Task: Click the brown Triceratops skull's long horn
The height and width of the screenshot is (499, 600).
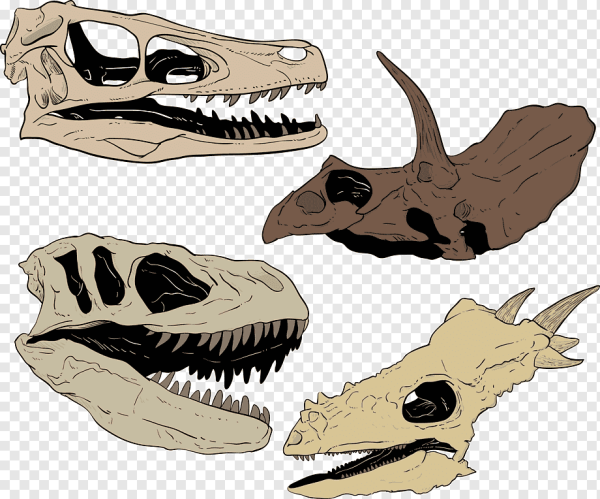Action: click(x=408, y=100)
